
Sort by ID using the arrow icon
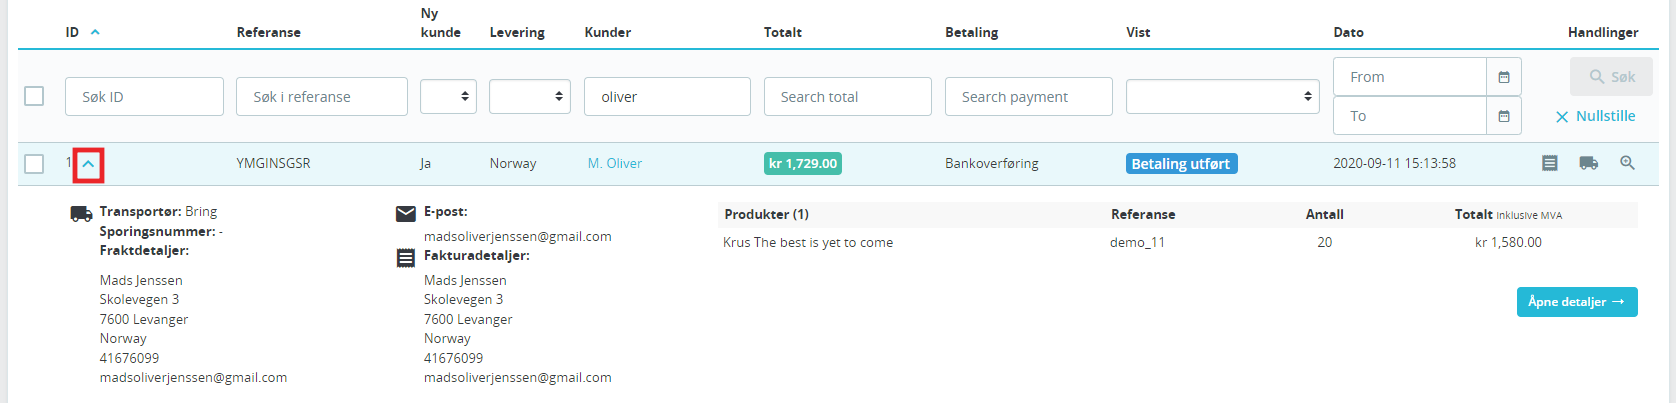point(95,32)
